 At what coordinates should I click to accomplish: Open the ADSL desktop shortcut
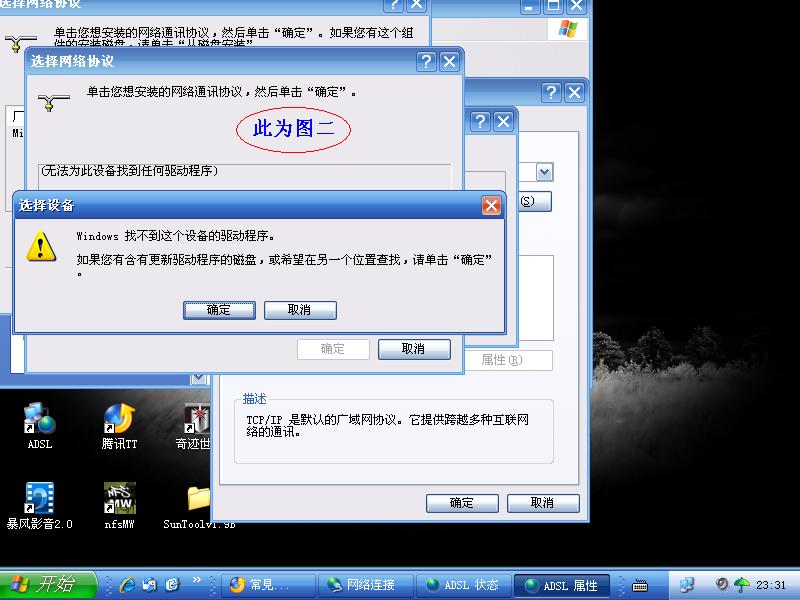(x=40, y=426)
